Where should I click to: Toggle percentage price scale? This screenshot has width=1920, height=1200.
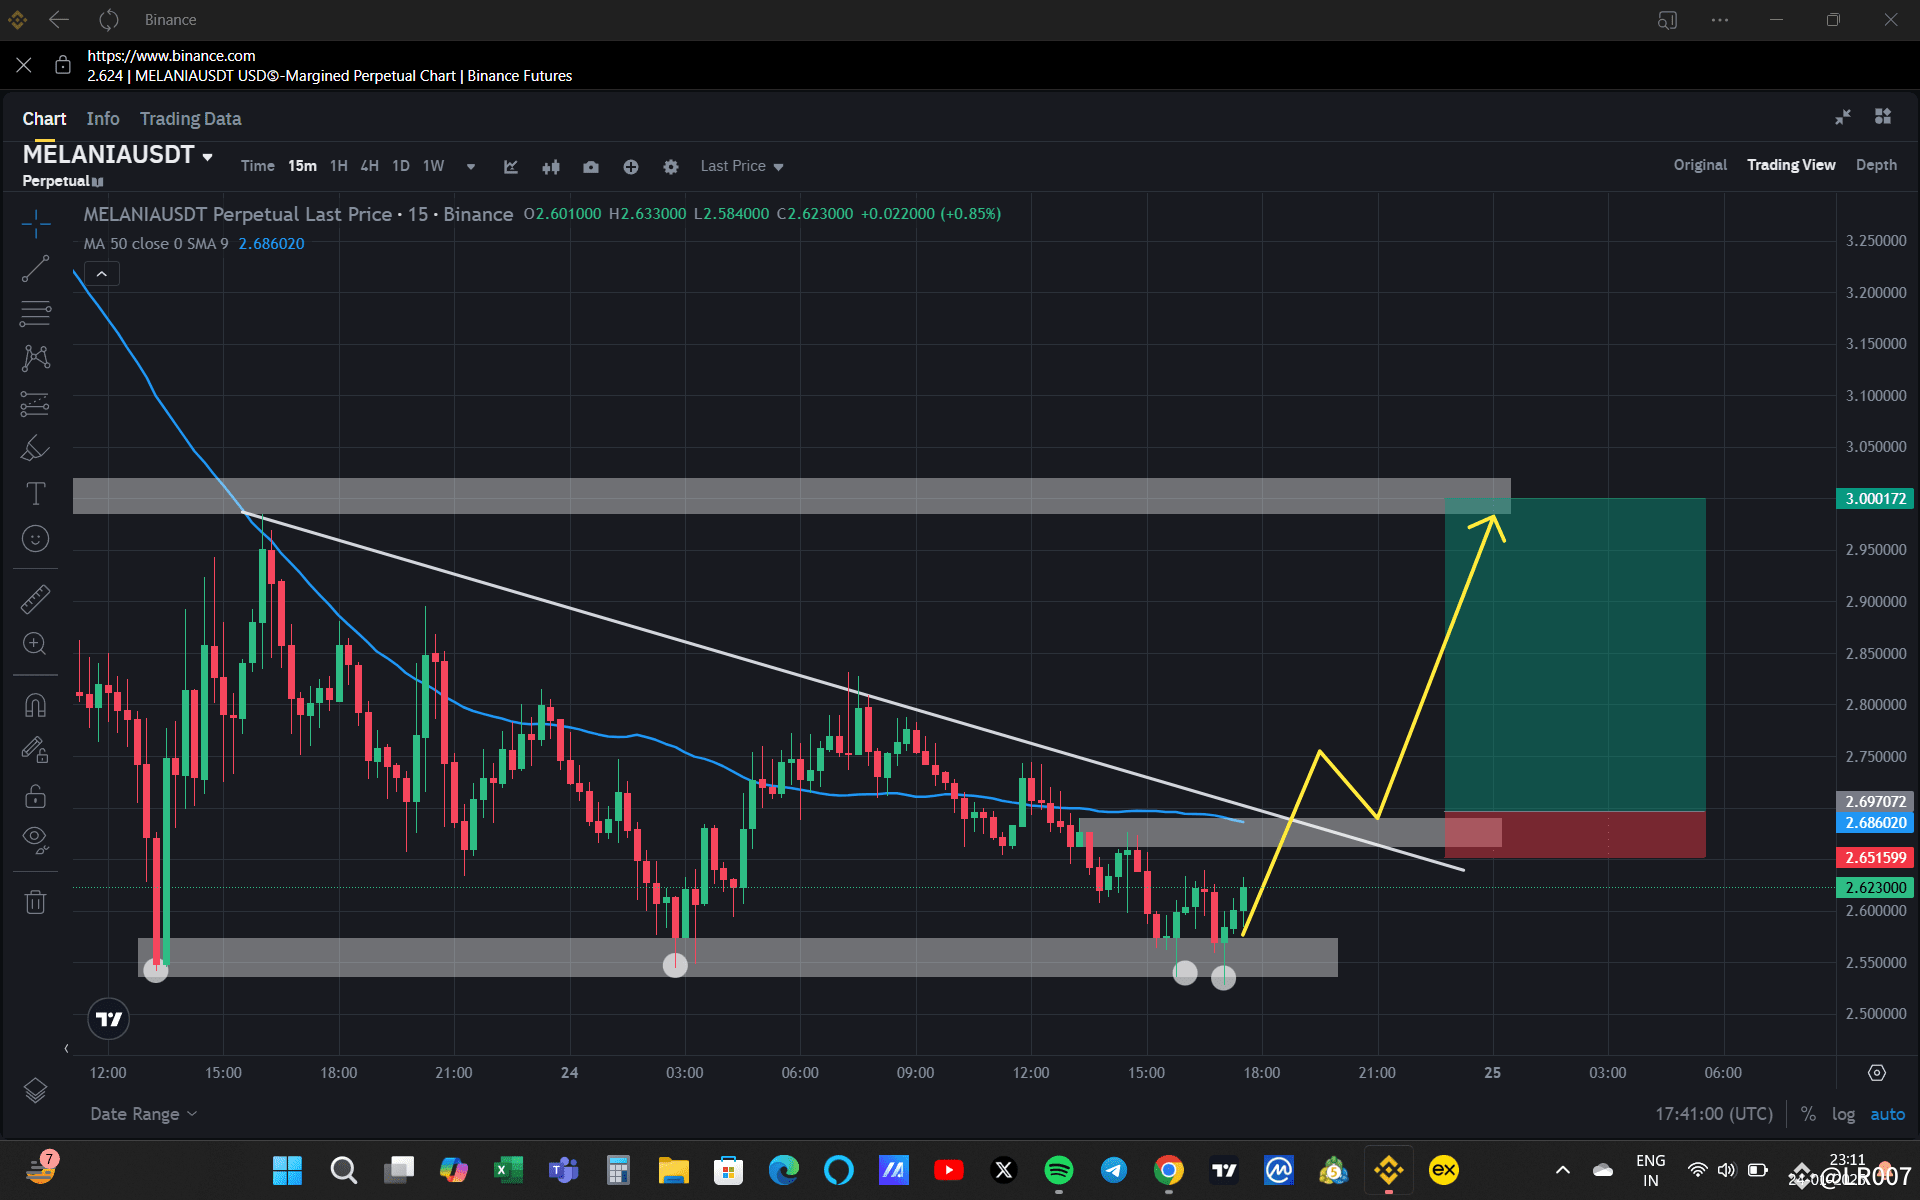click(x=1808, y=1114)
